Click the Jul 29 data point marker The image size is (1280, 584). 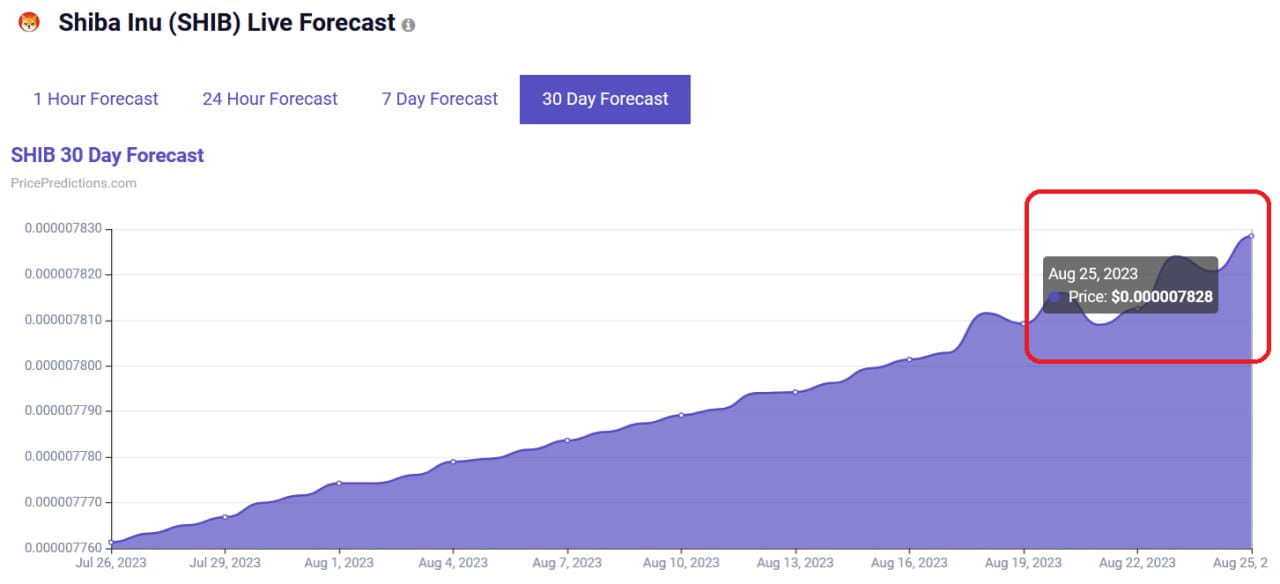click(225, 517)
